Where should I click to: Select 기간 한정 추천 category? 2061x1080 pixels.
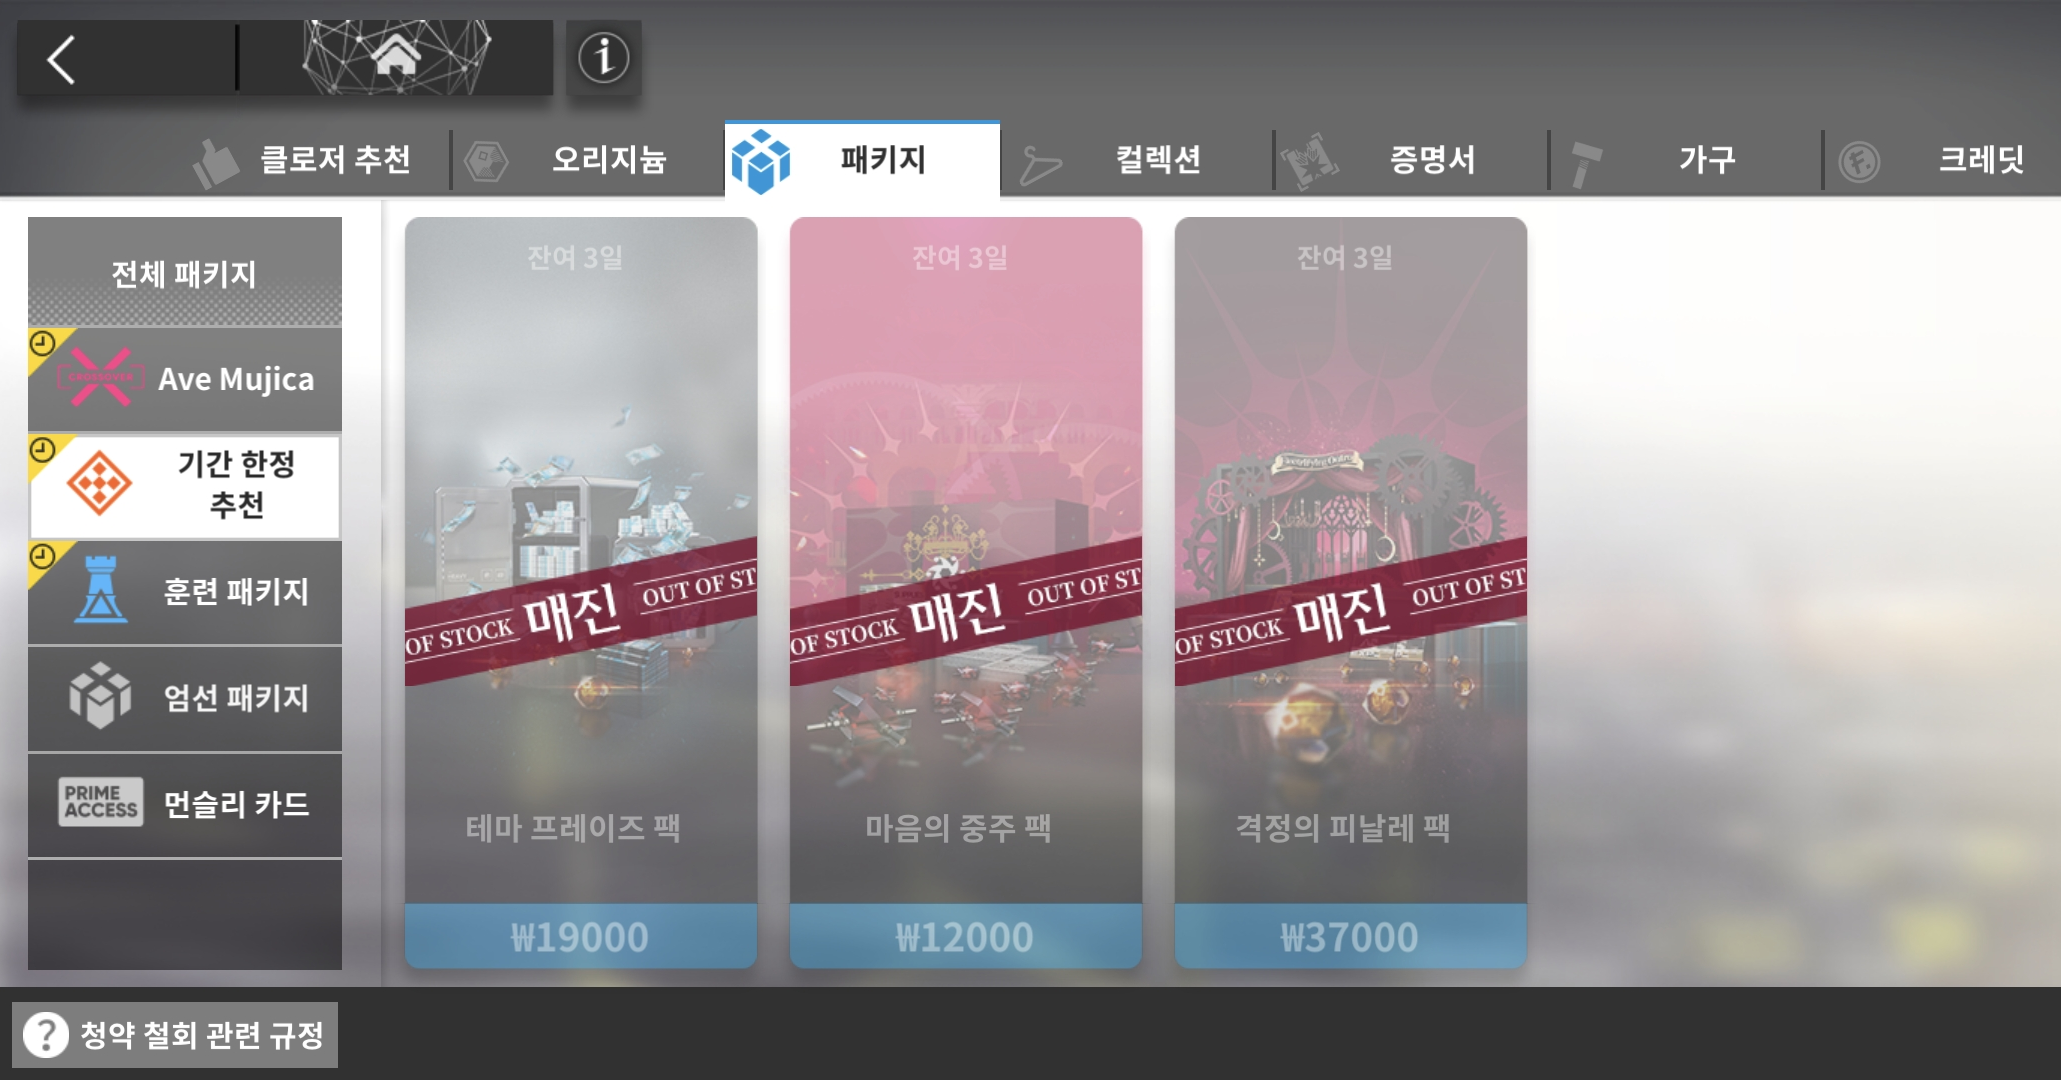pyautogui.click(x=185, y=485)
